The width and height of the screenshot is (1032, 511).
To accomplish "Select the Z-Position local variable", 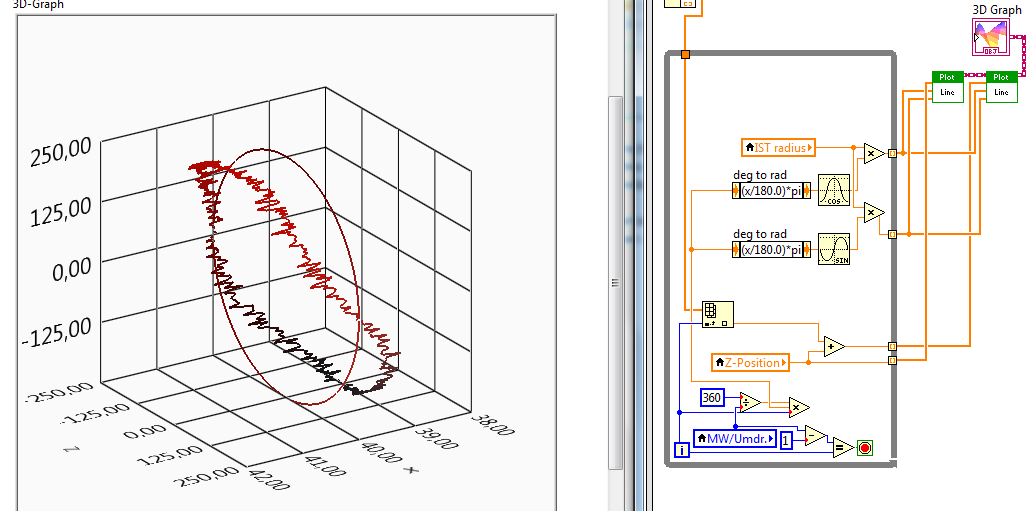I will (x=750, y=362).
